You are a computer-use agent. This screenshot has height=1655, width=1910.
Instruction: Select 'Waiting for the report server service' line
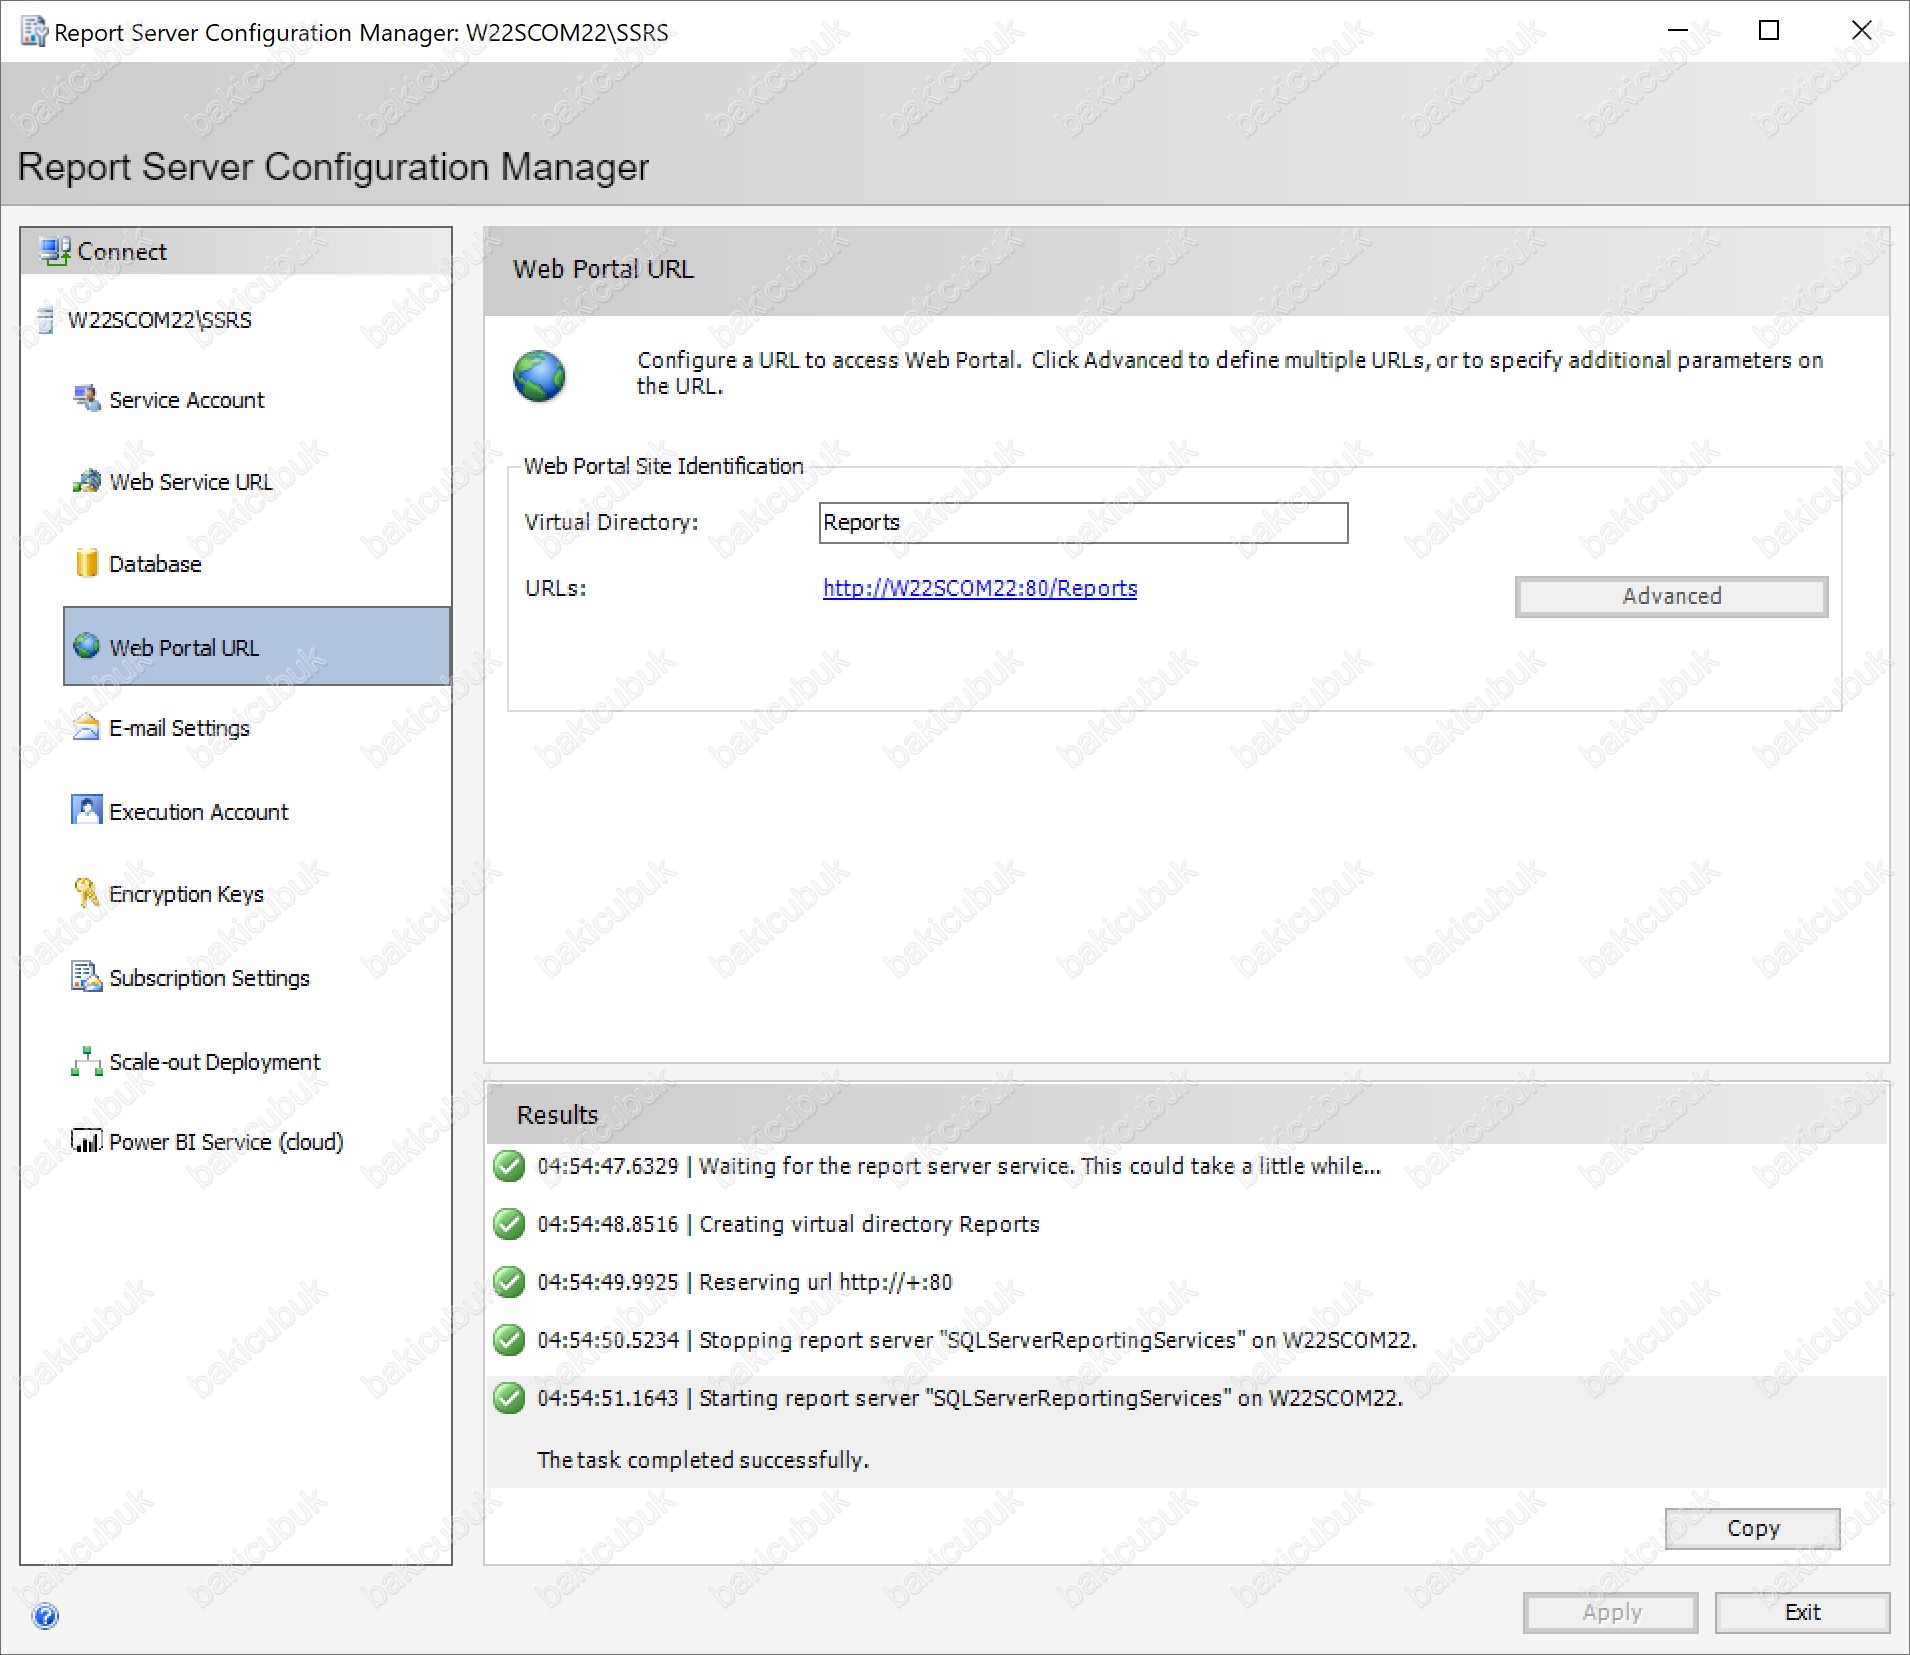coord(959,1166)
